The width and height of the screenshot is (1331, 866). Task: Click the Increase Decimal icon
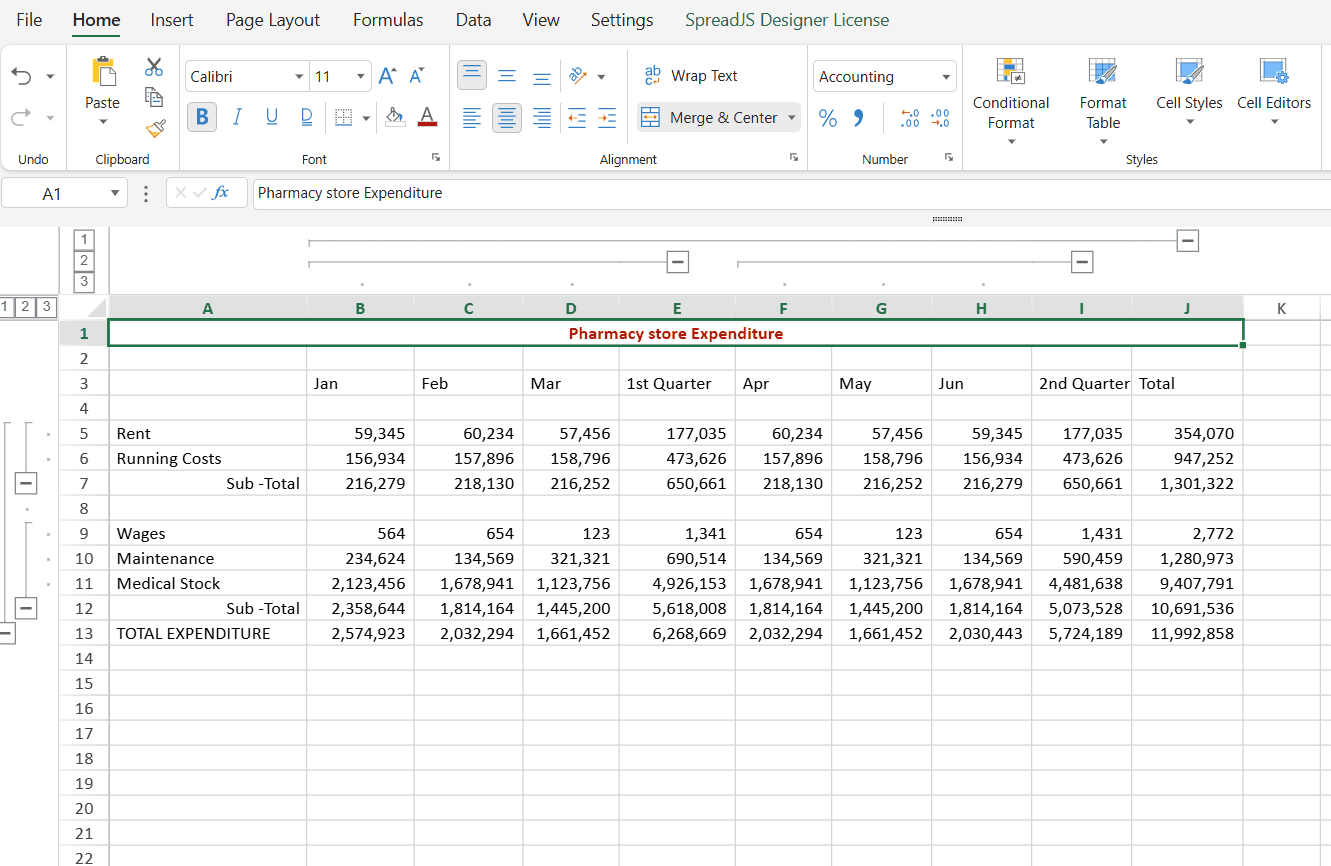tap(909, 118)
